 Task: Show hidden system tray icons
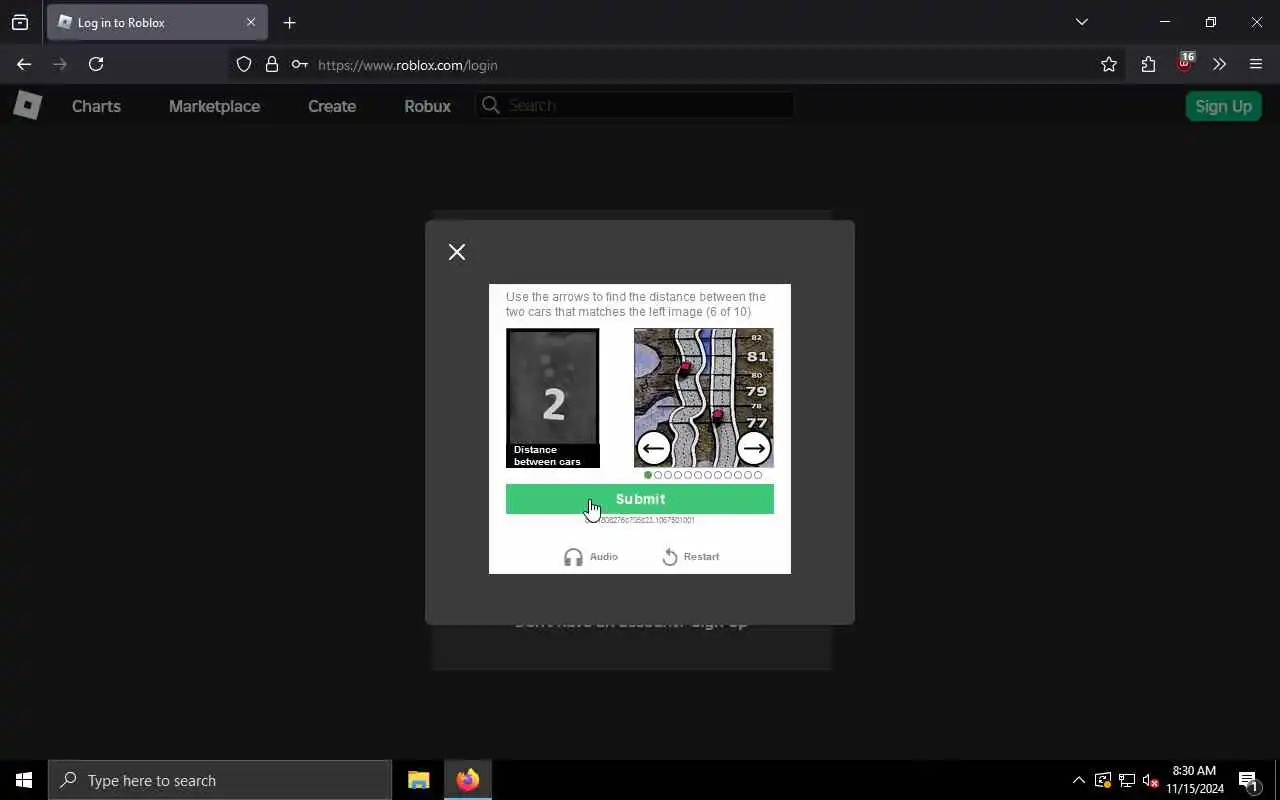point(1078,780)
